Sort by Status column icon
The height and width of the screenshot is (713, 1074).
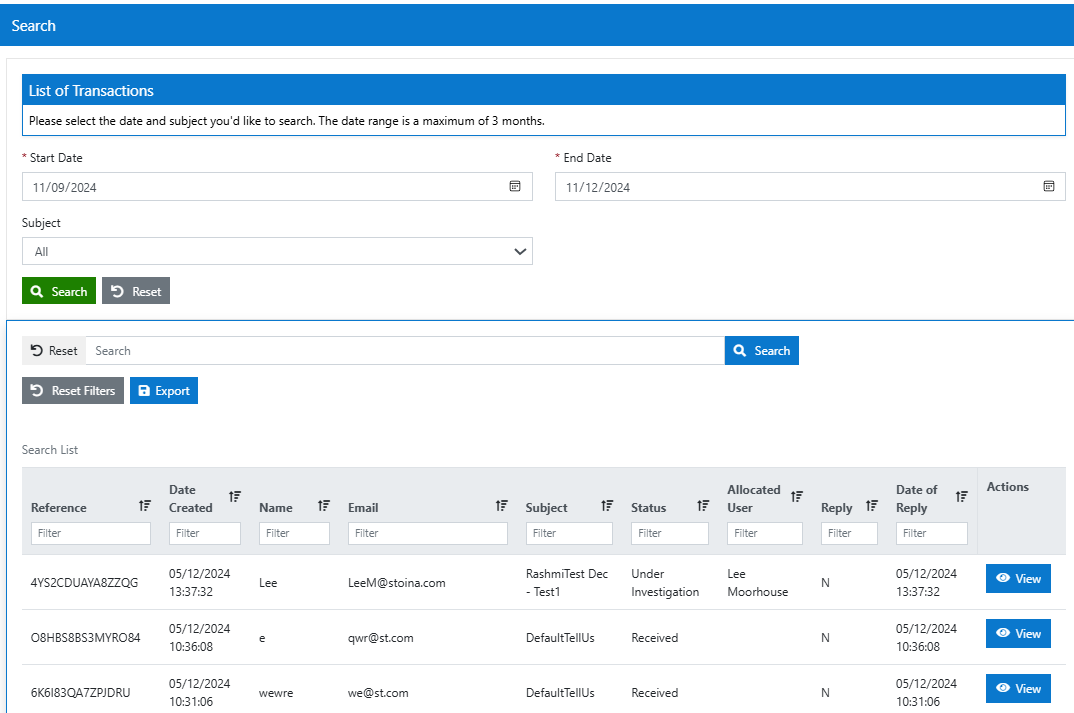(703, 505)
